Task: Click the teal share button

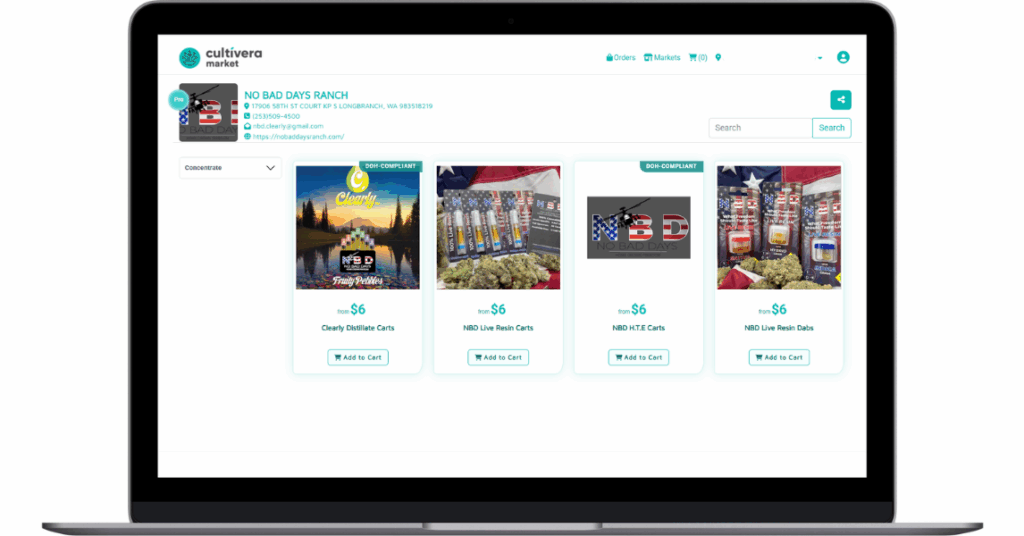Action: point(840,100)
